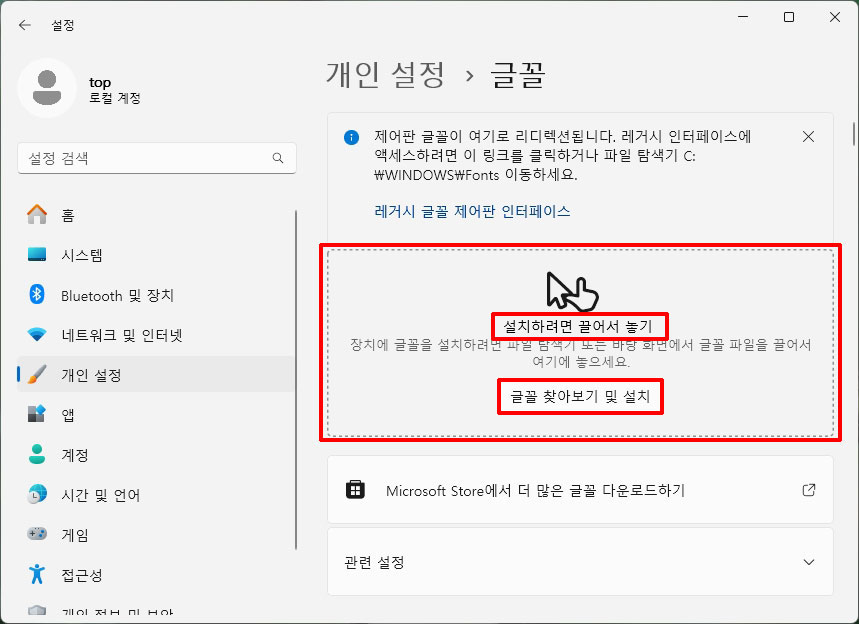Click 글꼴 찾아보기 및 설치 to browse fonts
This screenshot has height=624, width=859.
[x=580, y=397]
